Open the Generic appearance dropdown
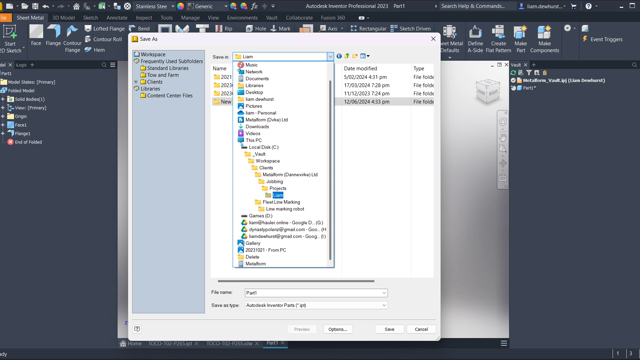This screenshot has height=360, width=640. tap(226, 6)
